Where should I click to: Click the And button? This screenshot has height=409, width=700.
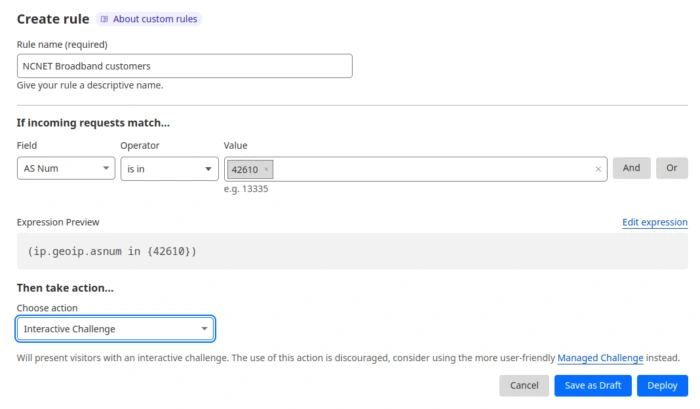click(x=631, y=168)
